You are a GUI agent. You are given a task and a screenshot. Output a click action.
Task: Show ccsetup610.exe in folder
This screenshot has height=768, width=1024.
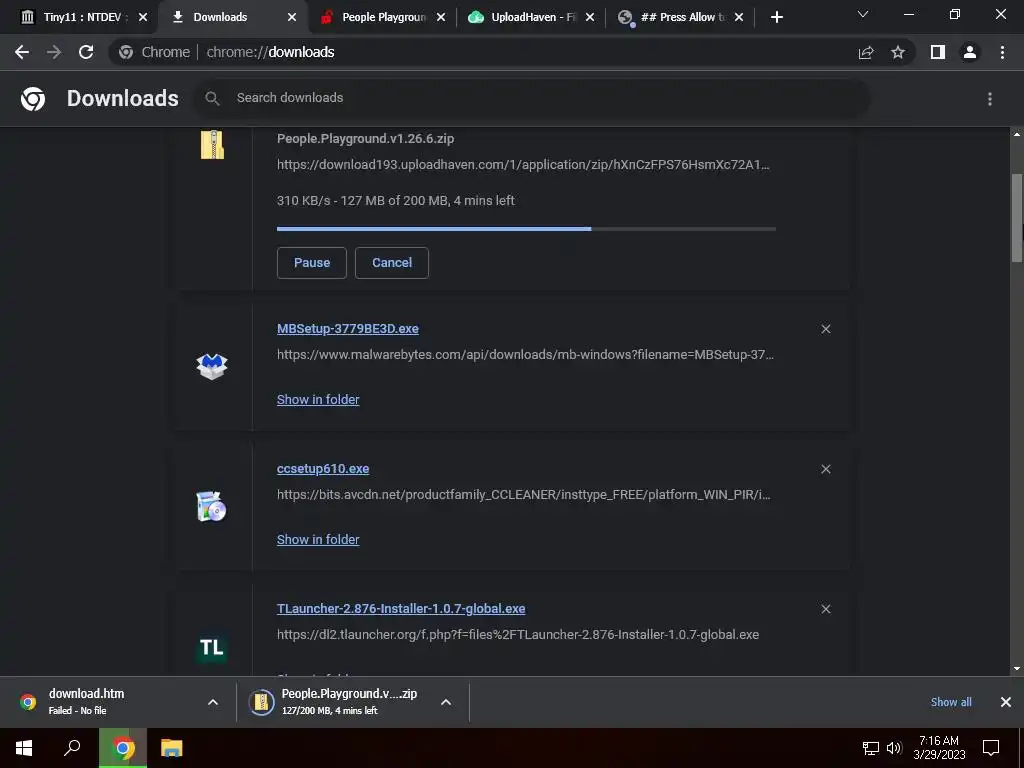point(318,539)
